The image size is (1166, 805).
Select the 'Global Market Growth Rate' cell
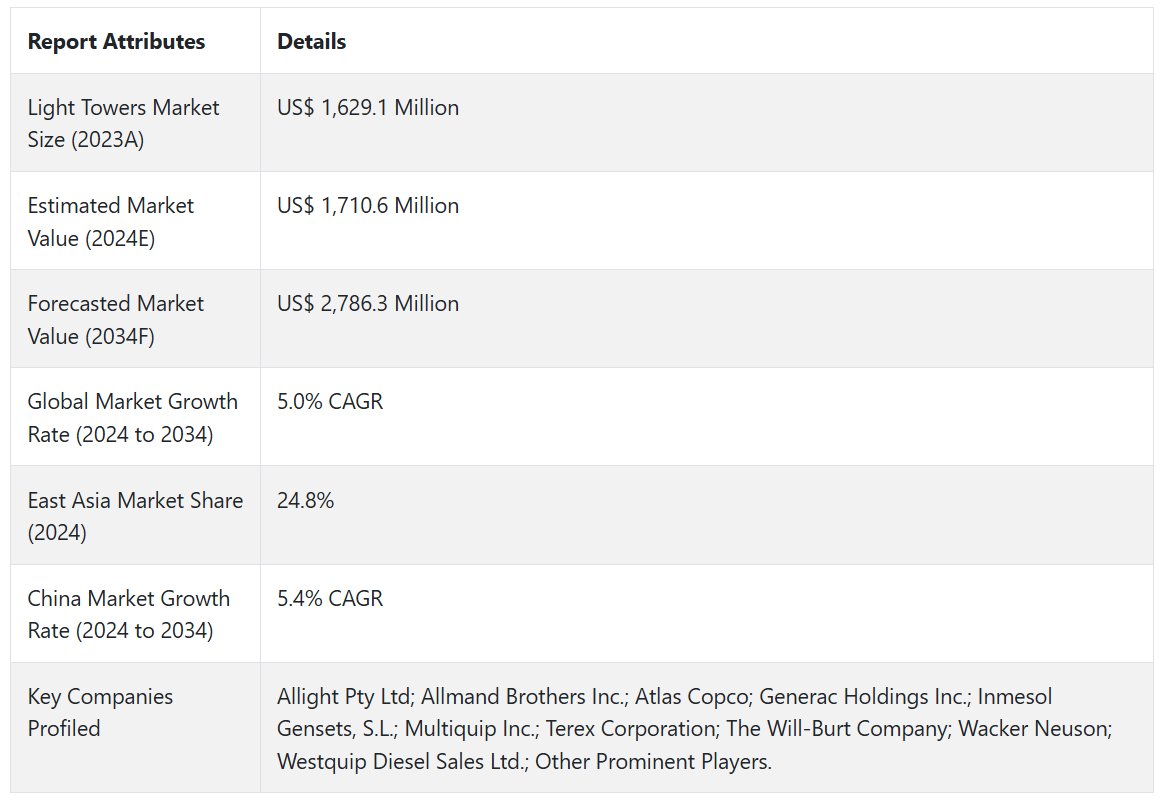133,417
